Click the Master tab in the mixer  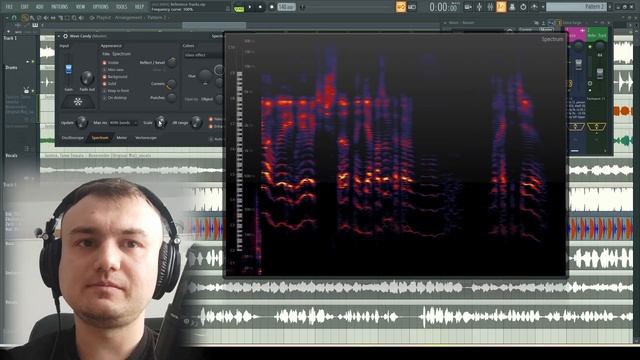(546, 30)
